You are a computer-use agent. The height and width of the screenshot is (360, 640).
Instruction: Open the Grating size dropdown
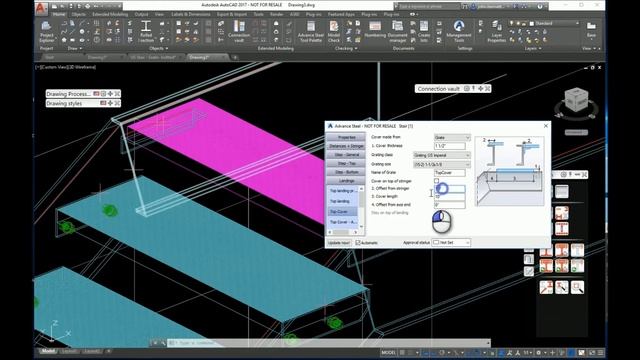(442, 164)
